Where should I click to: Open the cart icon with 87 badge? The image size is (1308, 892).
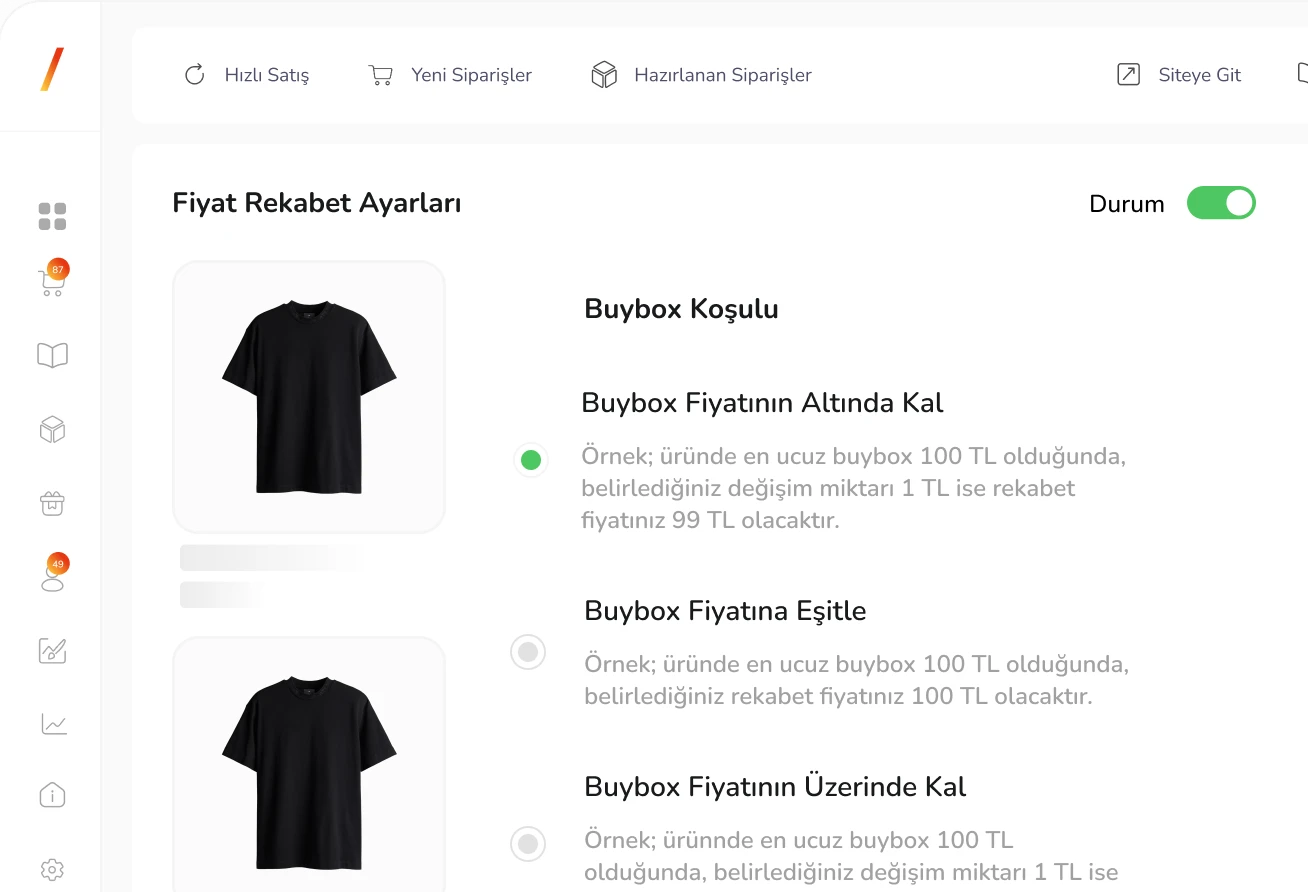point(52,283)
